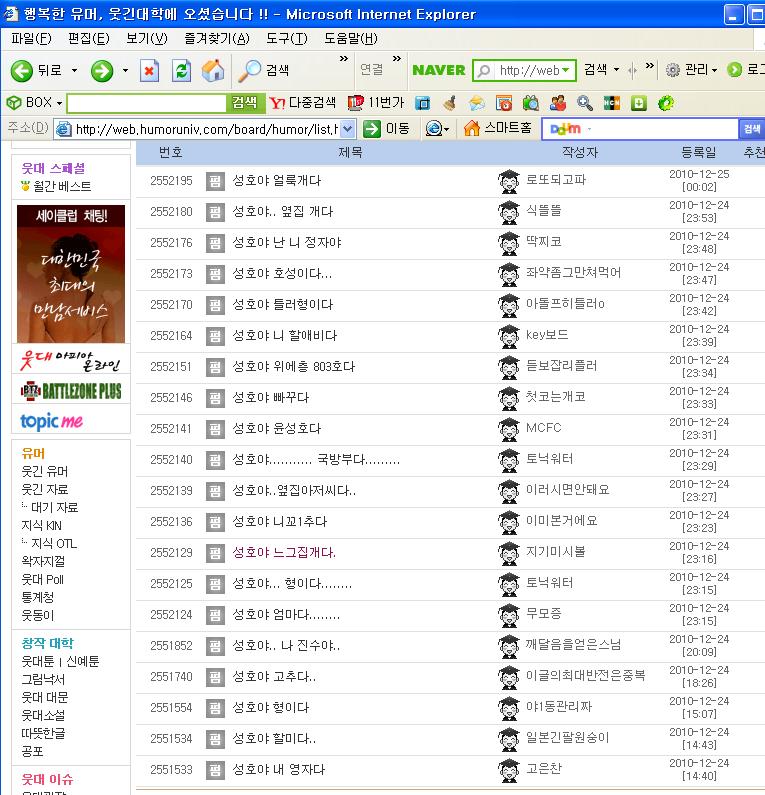This screenshot has height=795, width=765.
Task: Open the BOX toolbar dropdown arrow
Action: (x=59, y=103)
